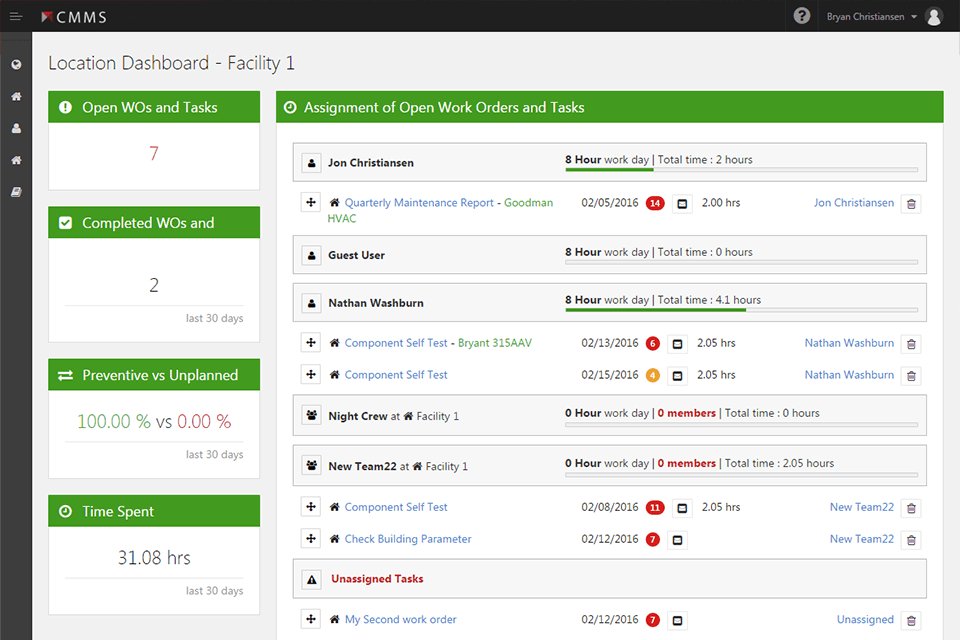Click the open work orders count 7
This screenshot has height=640, width=960.
(x=154, y=153)
